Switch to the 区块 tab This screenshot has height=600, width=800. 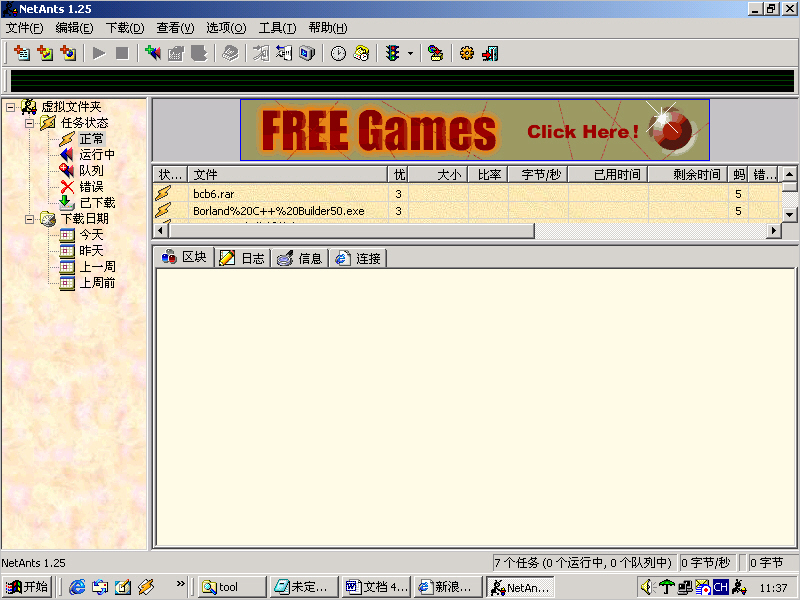(x=184, y=257)
